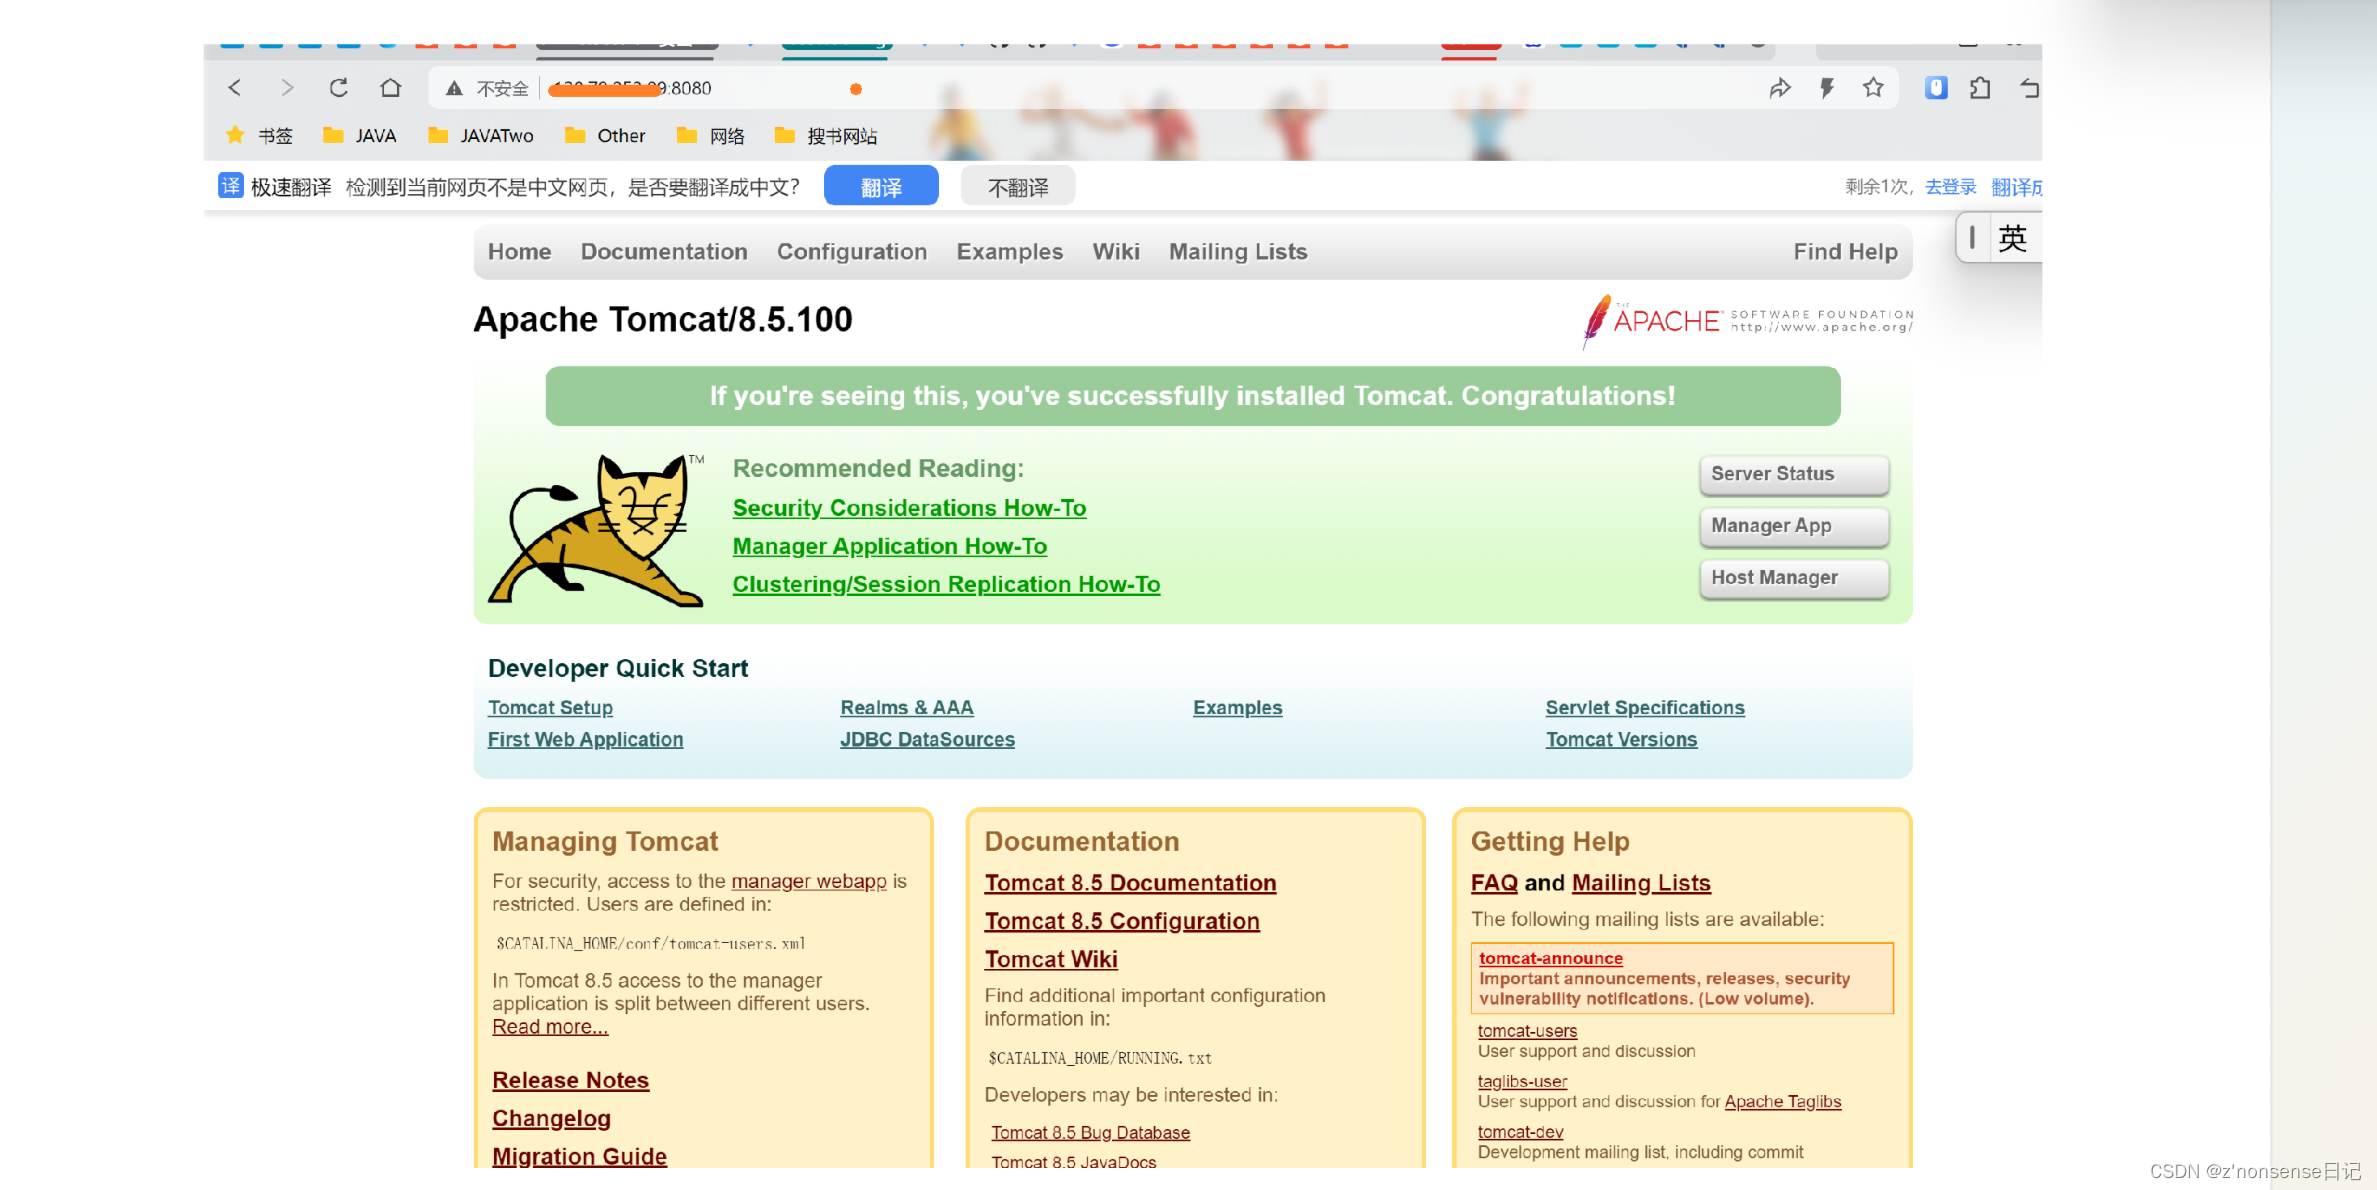
Task: Click Tomcat 8.5 Documentation link
Action: (x=1127, y=880)
